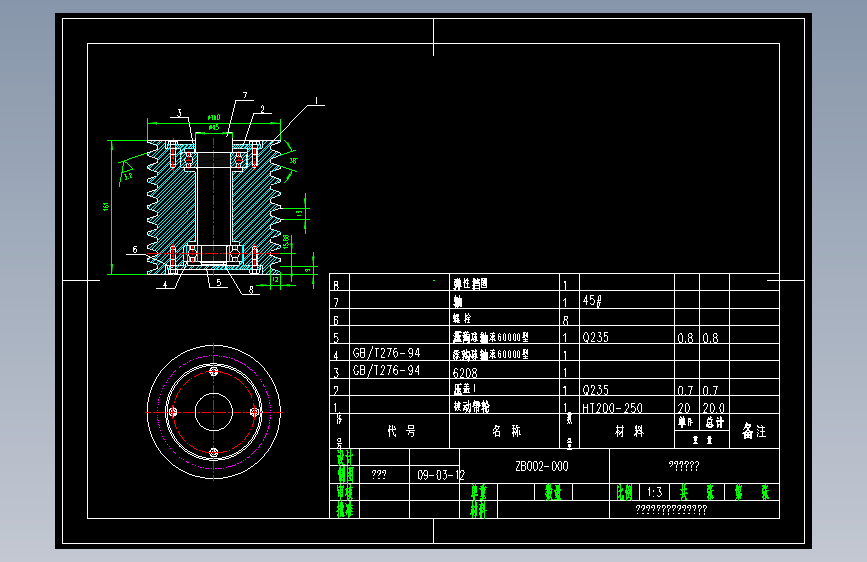This screenshot has width=867, height=562.
Task: Click the ??? name cell near date
Action: click(x=379, y=475)
